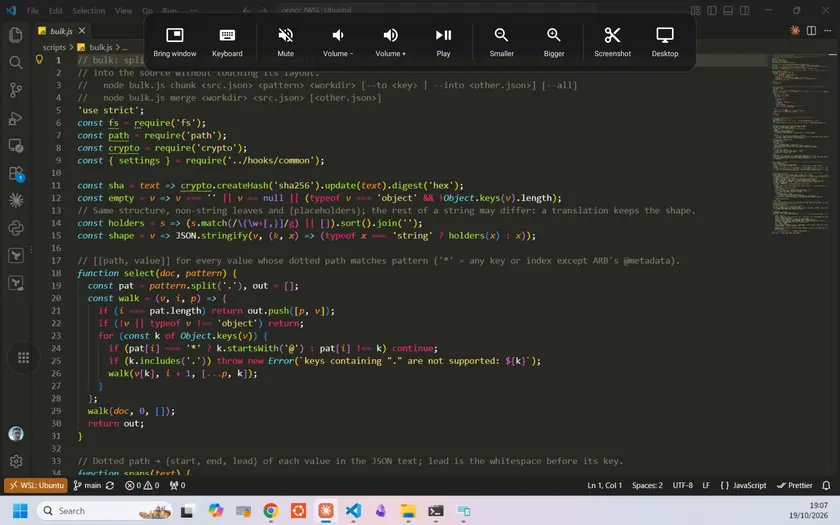The height and width of the screenshot is (525, 840).
Task: Raise volume with Volume + button
Action: click(x=391, y=42)
